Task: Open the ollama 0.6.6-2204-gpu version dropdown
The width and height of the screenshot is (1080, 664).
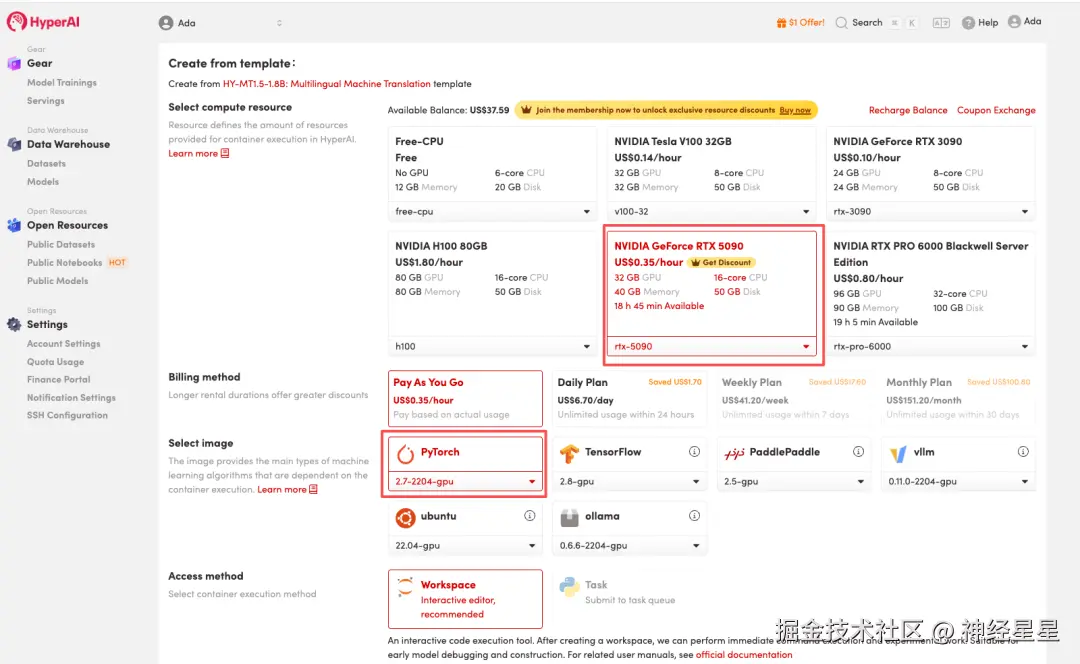Action: (x=629, y=546)
